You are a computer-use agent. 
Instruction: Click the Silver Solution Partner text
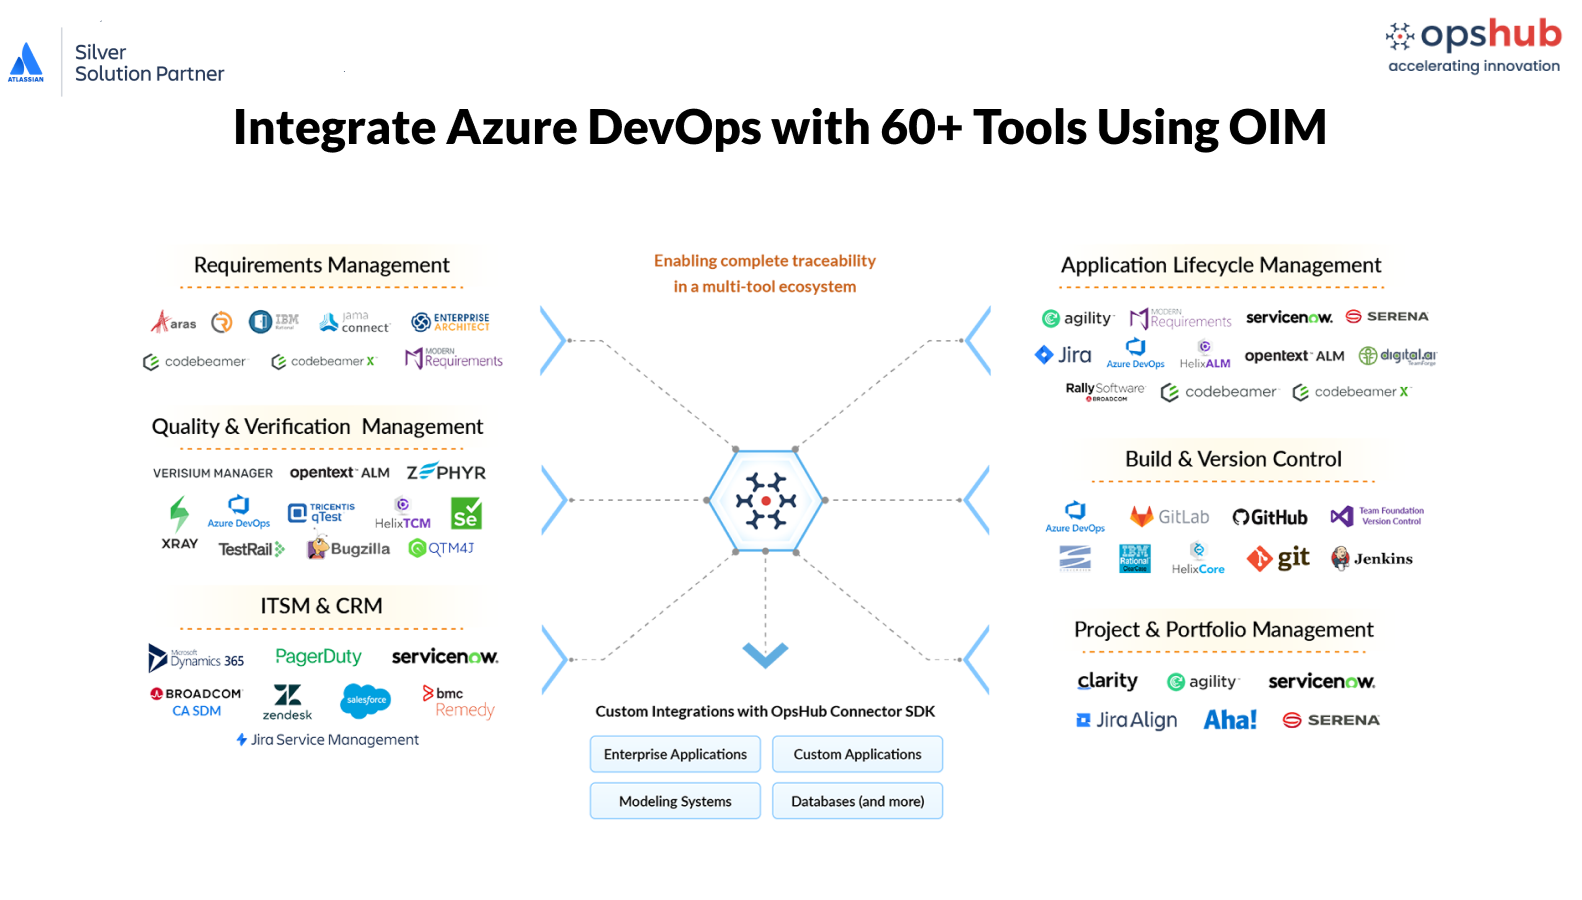[149, 63]
